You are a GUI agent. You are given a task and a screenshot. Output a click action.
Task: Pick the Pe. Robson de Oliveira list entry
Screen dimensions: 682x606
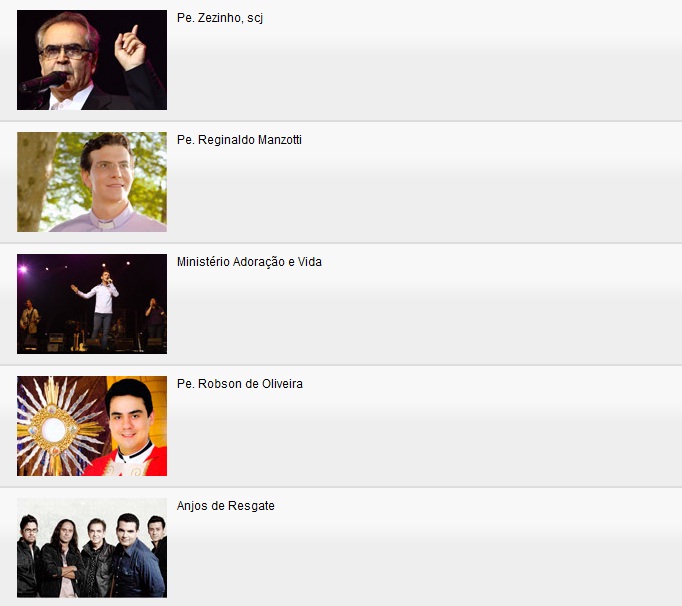341,426
